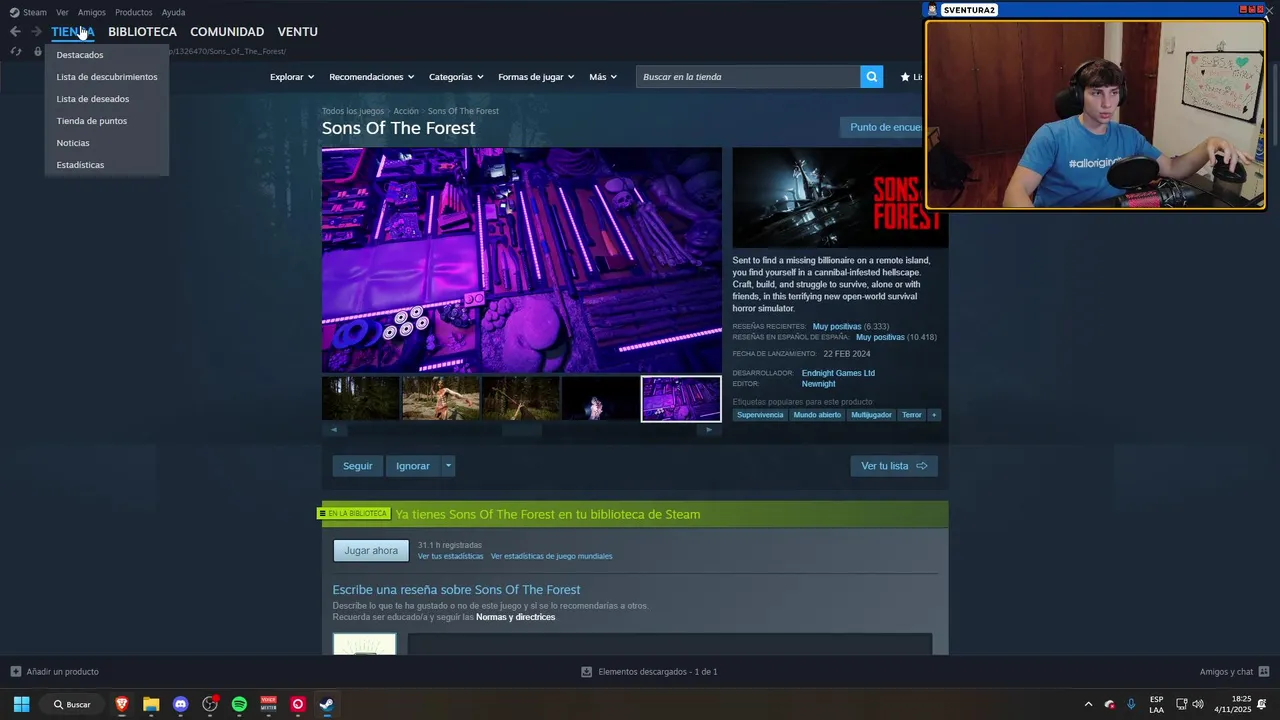1280x720 pixels.
Task: Click the plus button to add tags
Action: point(934,415)
